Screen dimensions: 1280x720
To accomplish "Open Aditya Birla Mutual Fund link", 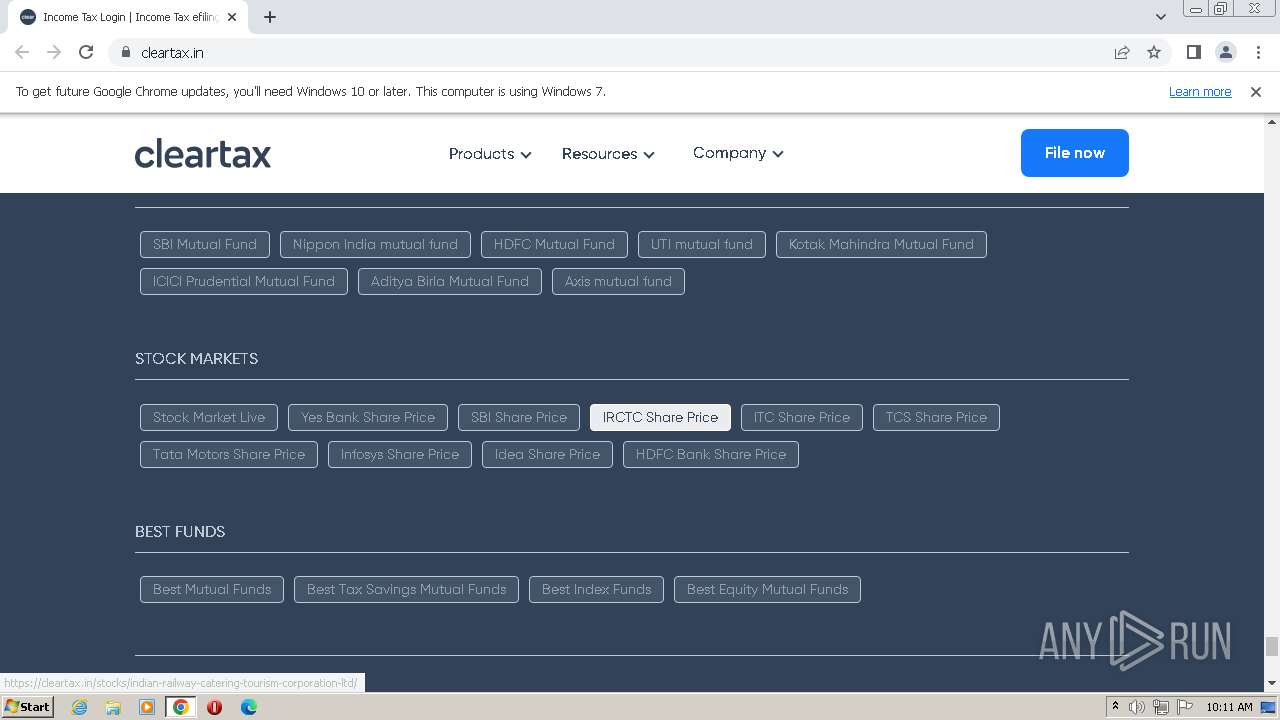I will (450, 281).
